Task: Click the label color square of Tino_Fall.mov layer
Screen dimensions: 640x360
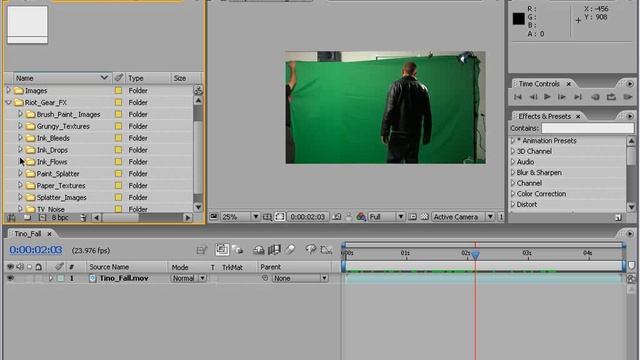Action: [x=61, y=278]
